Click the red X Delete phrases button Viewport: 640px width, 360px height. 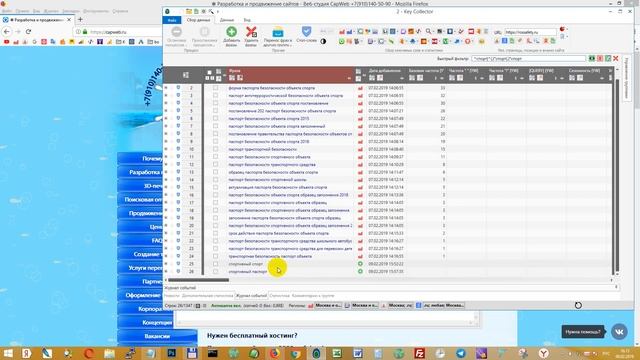pyautogui.click(x=251, y=36)
